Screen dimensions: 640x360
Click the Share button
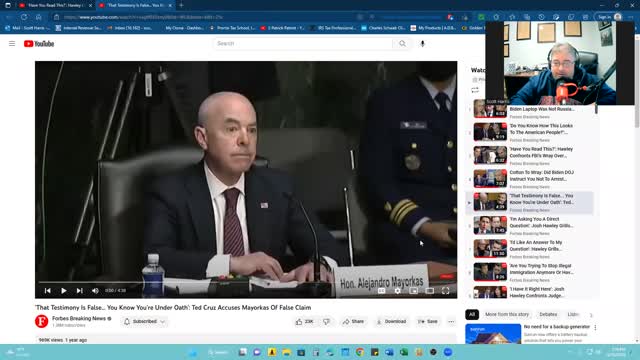[x=353, y=322]
